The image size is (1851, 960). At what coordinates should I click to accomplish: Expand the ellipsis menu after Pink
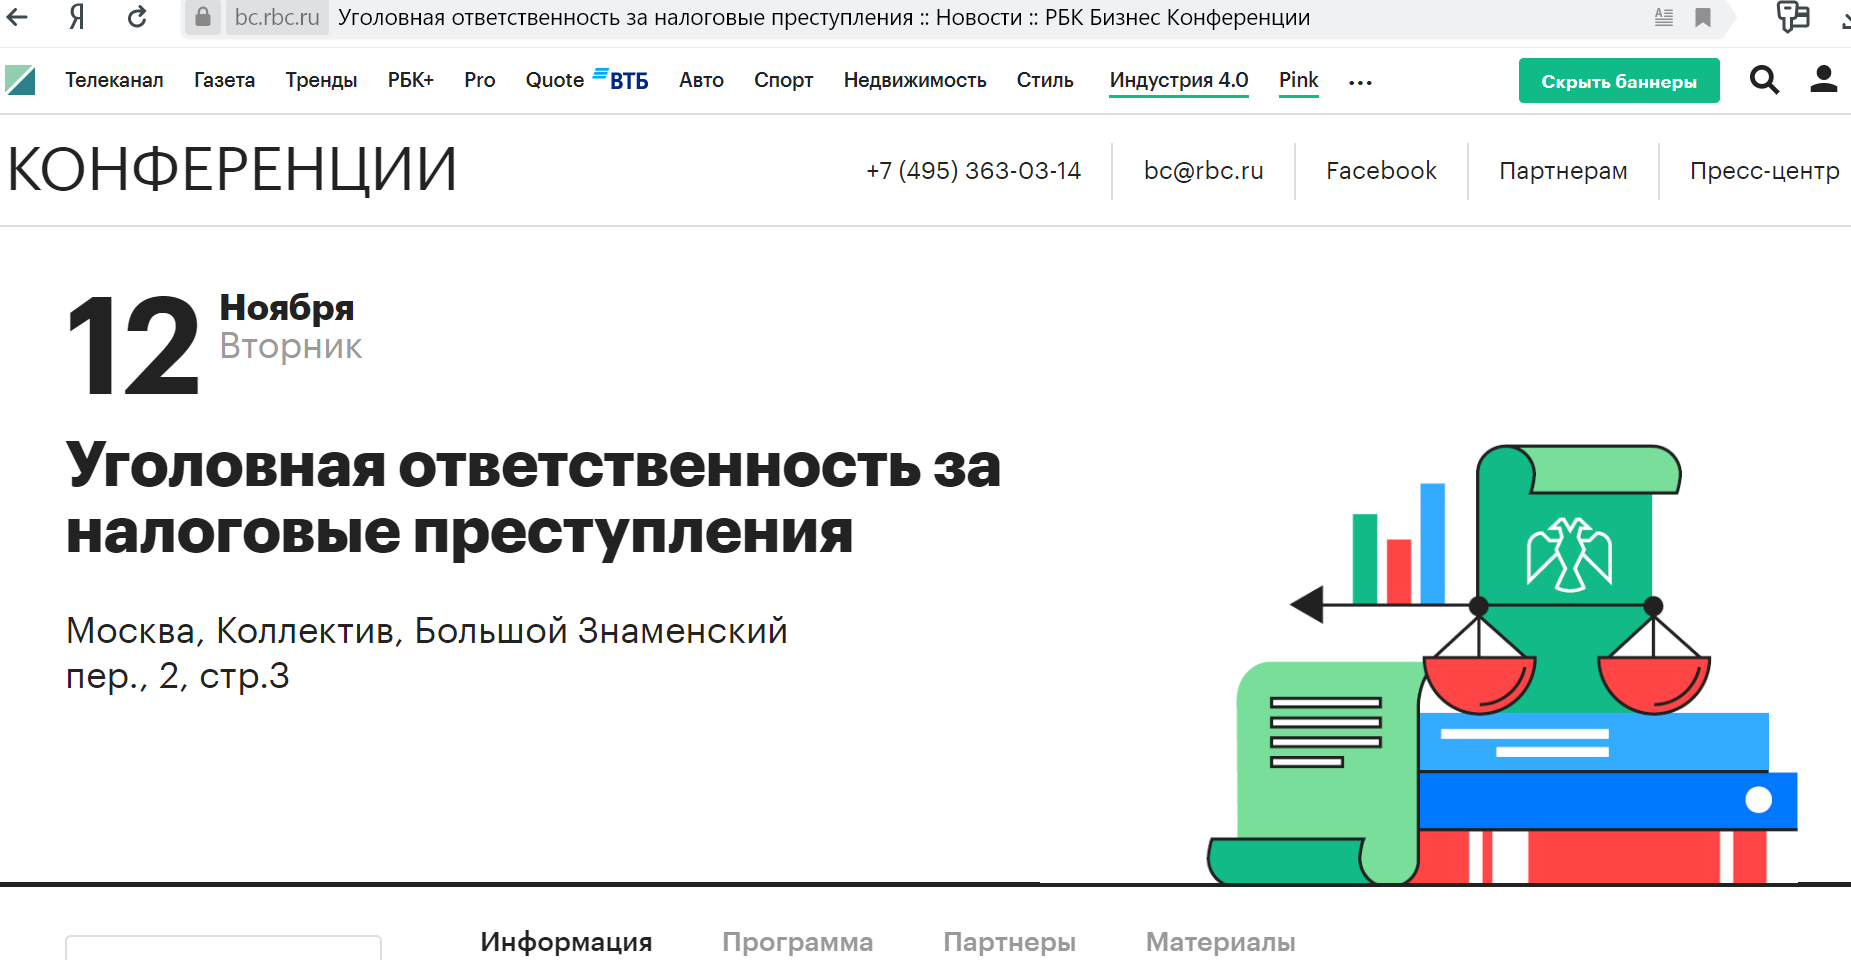pyautogui.click(x=1360, y=82)
